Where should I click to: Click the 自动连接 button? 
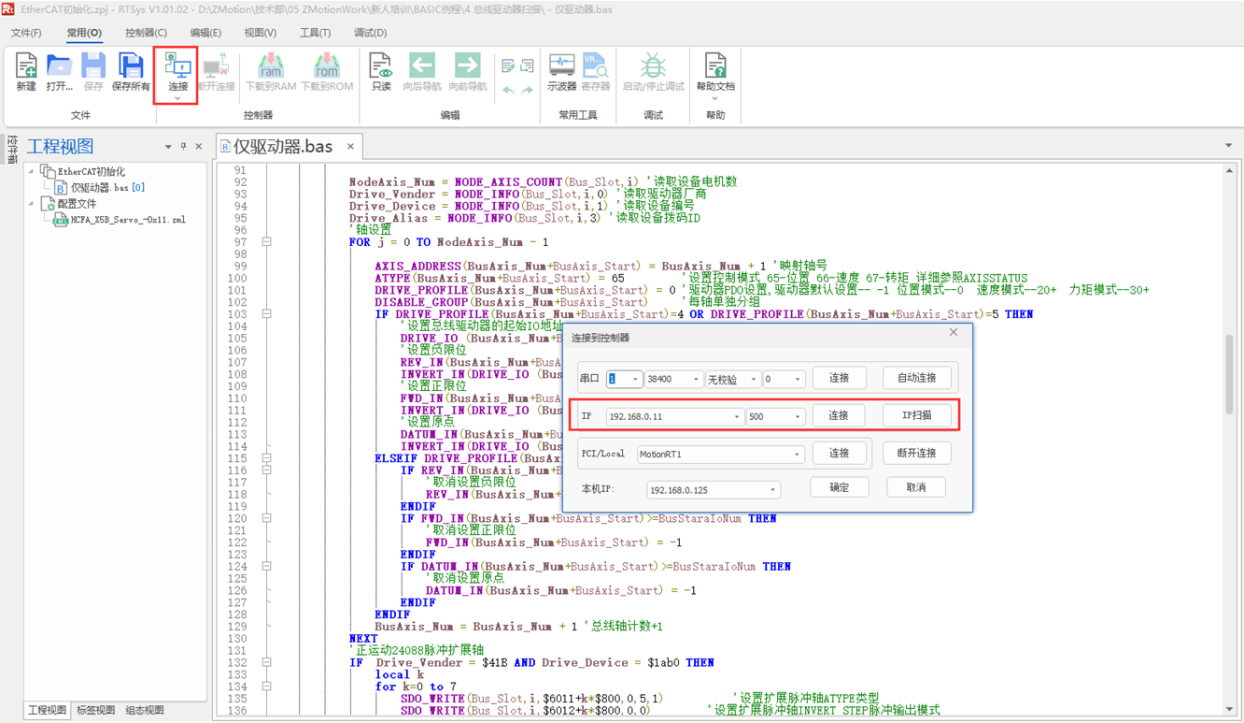pyautogui.click(x=917, y=379)
